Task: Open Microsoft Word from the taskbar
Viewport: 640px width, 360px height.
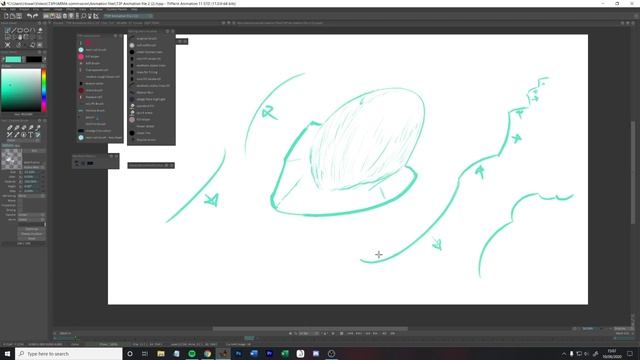Action: [254, 353]
